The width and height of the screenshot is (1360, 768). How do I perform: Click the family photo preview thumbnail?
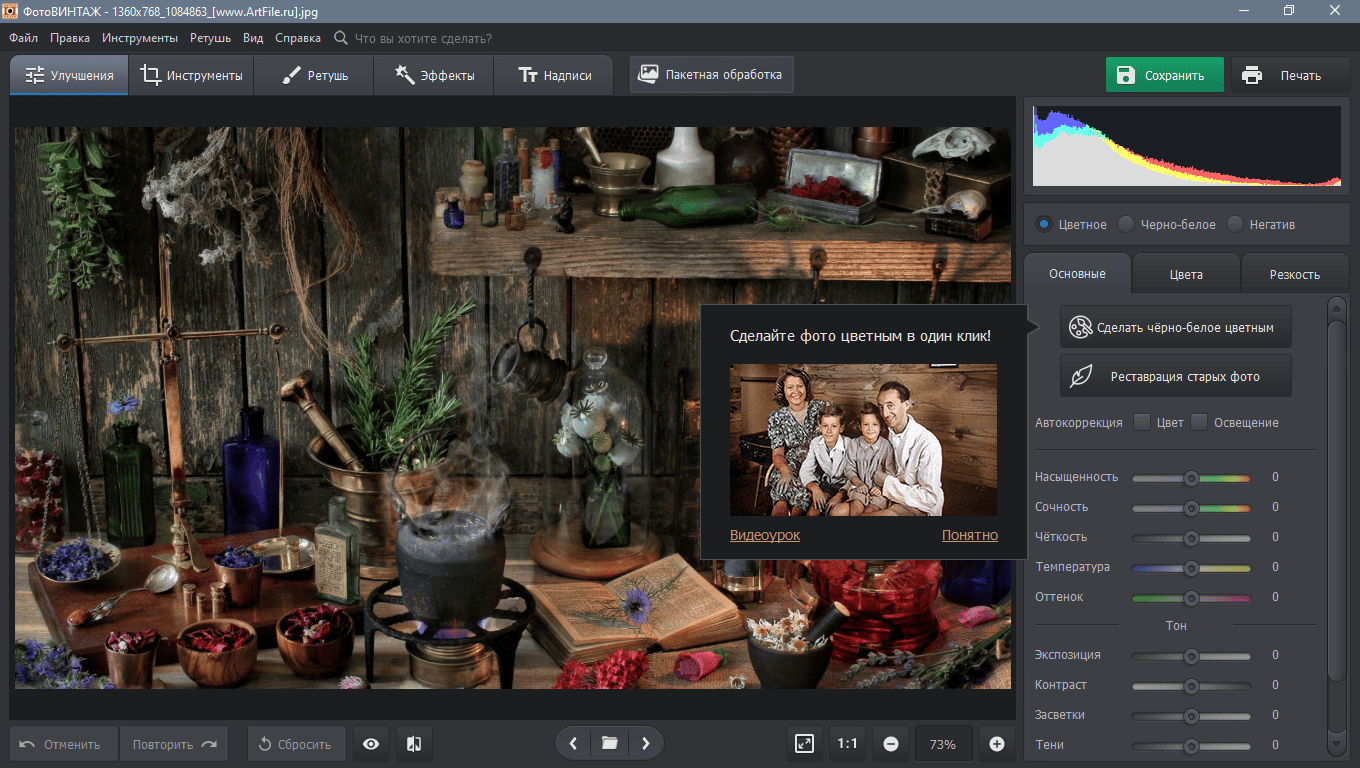[863, 440]
